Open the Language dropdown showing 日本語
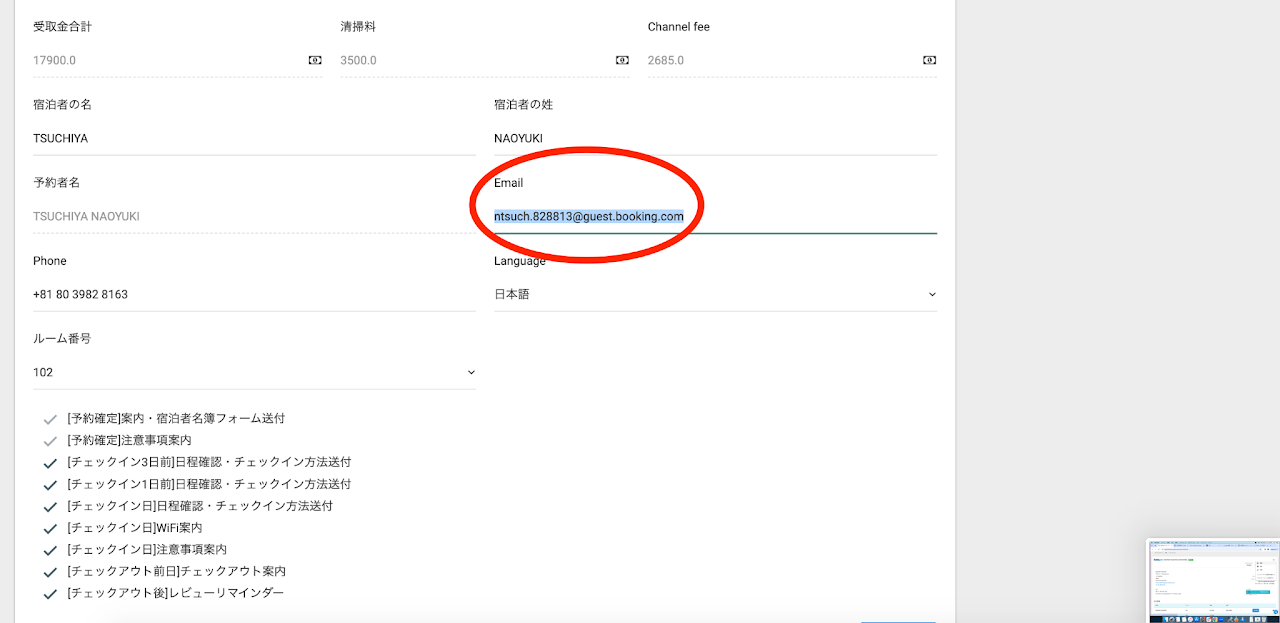The width and height of the screenshot is (1280, 623). 714,295
